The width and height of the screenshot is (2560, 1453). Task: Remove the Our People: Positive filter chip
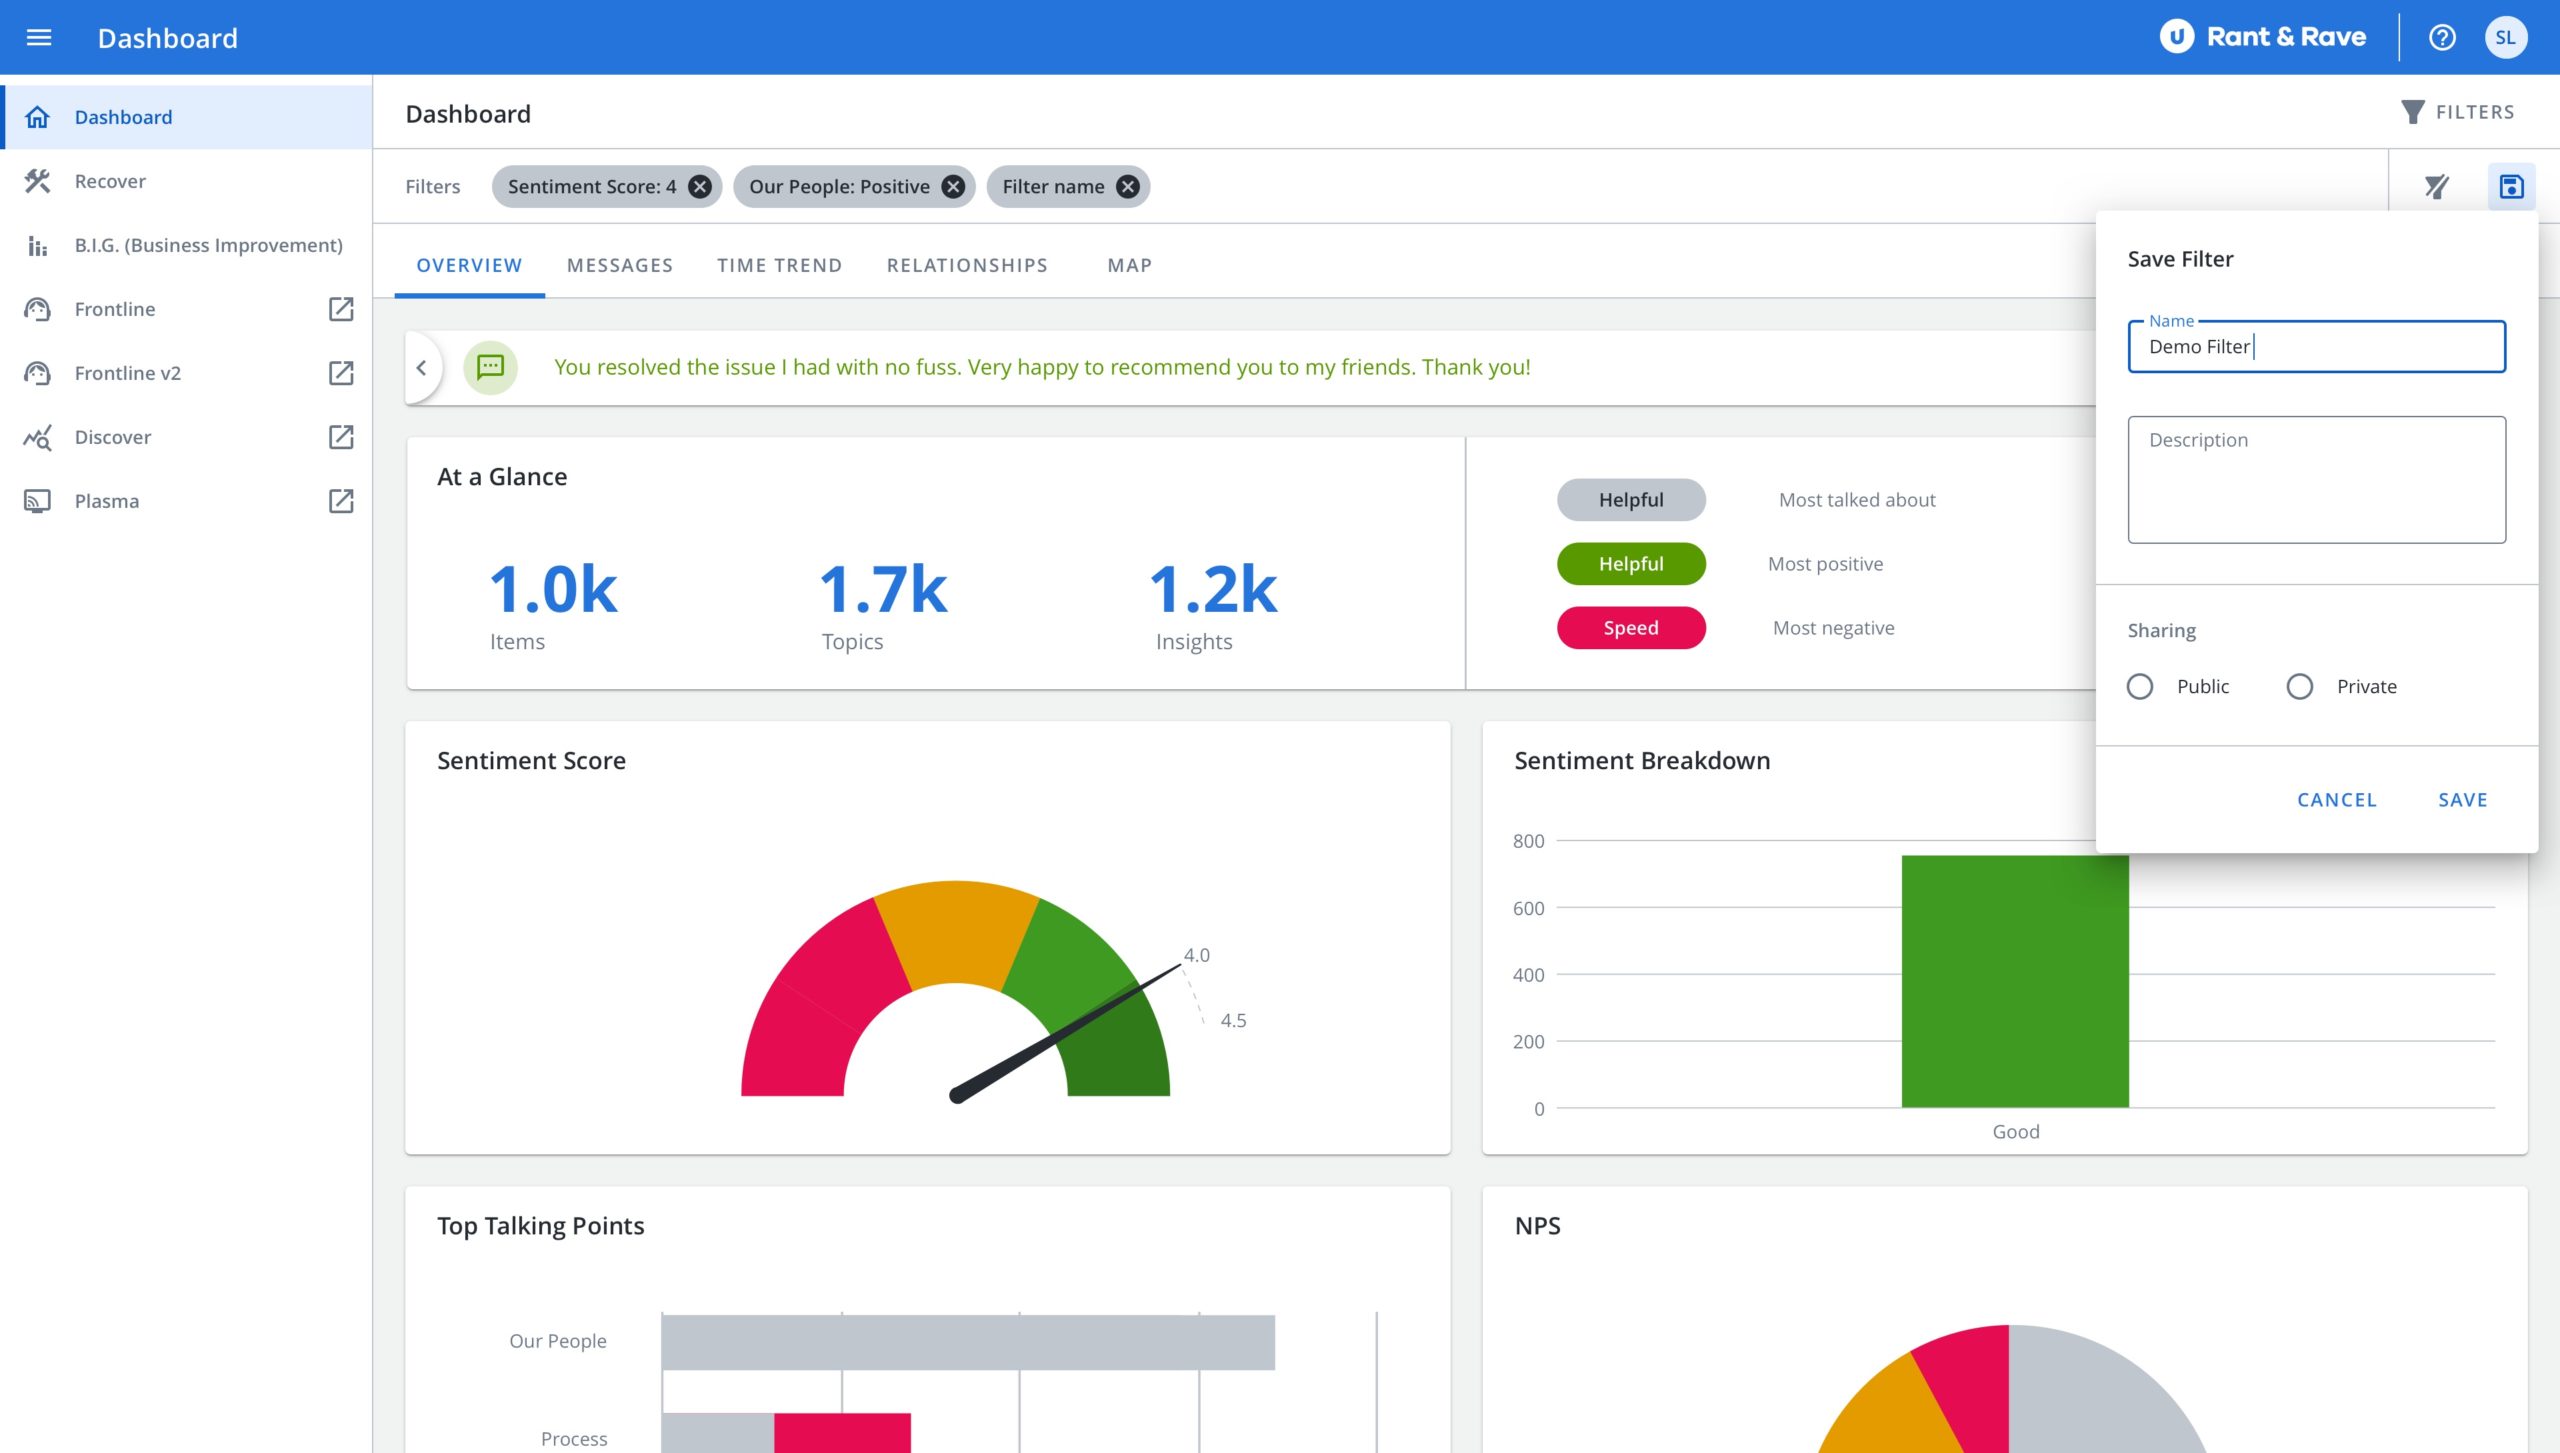[x=954, y=186]
